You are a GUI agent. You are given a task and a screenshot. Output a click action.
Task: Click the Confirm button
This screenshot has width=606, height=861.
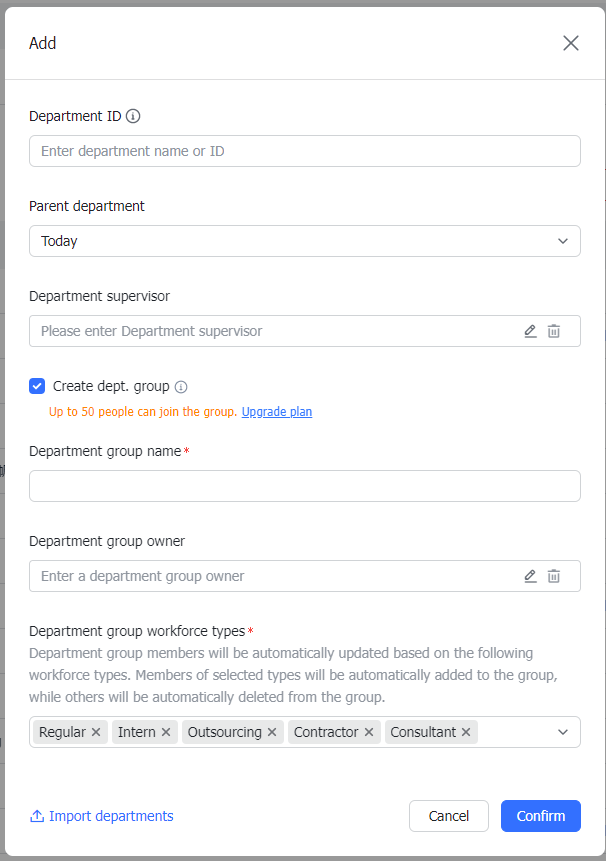(540, 816)
